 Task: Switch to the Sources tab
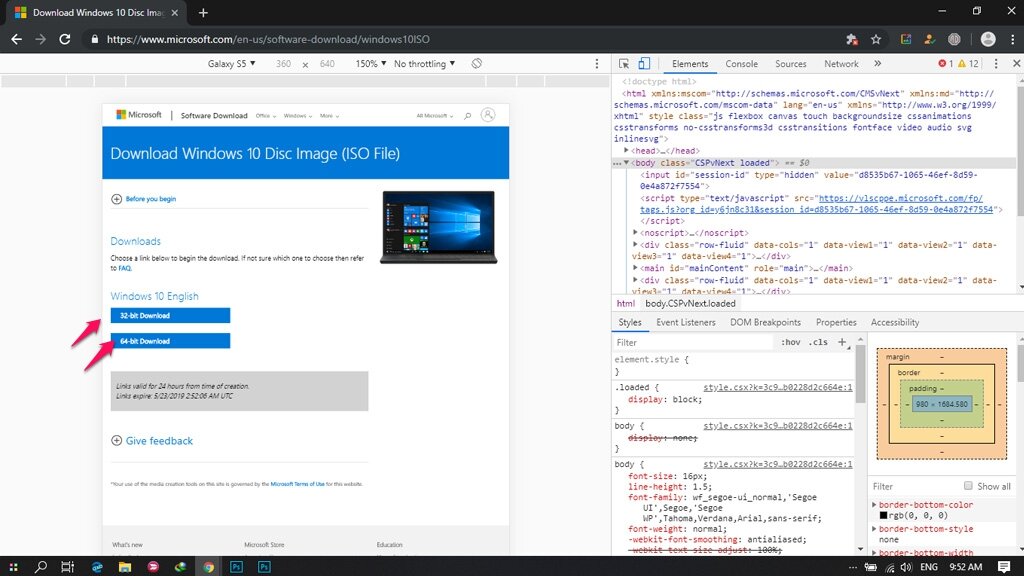coord(790,63)
